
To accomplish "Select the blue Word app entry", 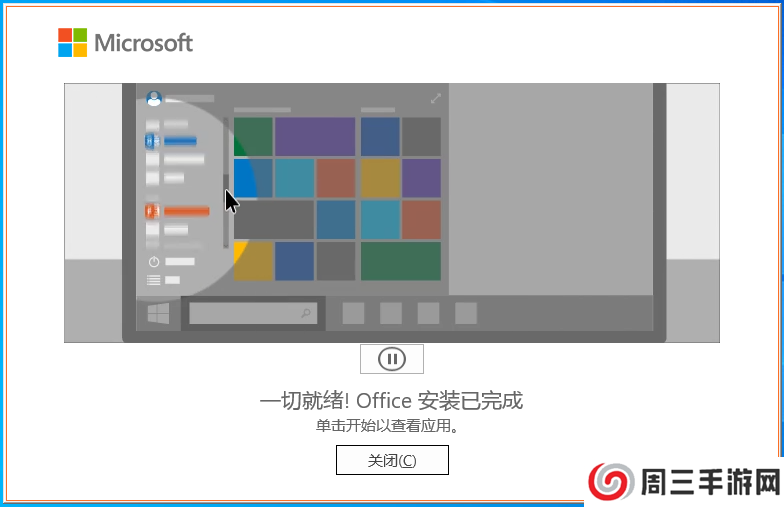I will coord(171,142).
